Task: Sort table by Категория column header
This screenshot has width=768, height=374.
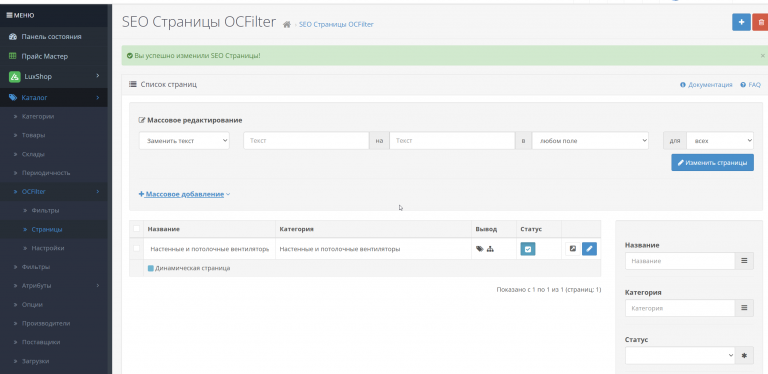Action: (x=296, y=229)
